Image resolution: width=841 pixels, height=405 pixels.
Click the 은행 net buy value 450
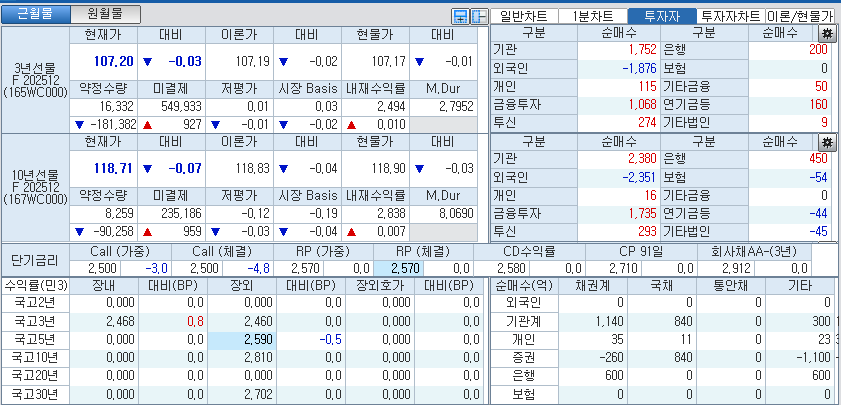pos(820,159)
